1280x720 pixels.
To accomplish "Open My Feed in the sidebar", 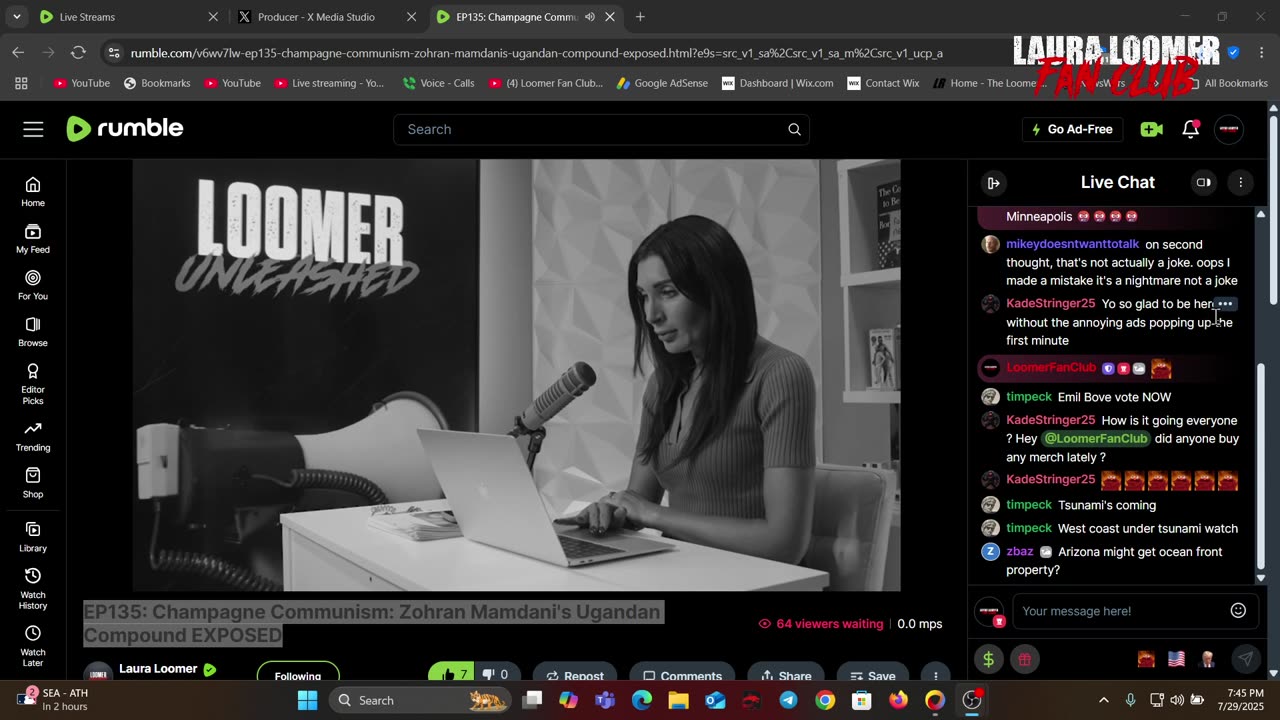I will pos(33,238).
